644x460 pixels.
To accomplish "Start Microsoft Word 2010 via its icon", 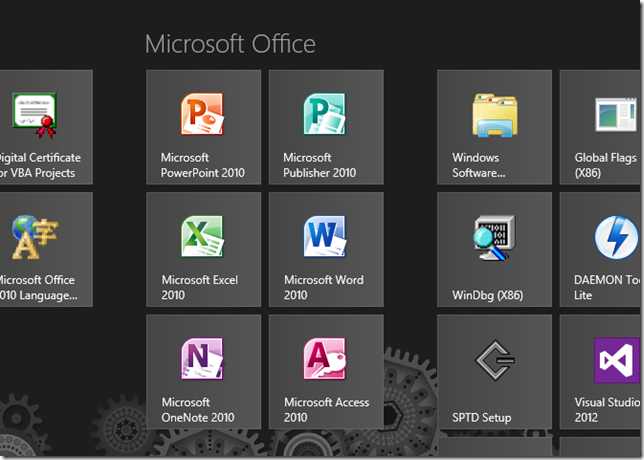I will pyautogui.click(x=325, y=237).
